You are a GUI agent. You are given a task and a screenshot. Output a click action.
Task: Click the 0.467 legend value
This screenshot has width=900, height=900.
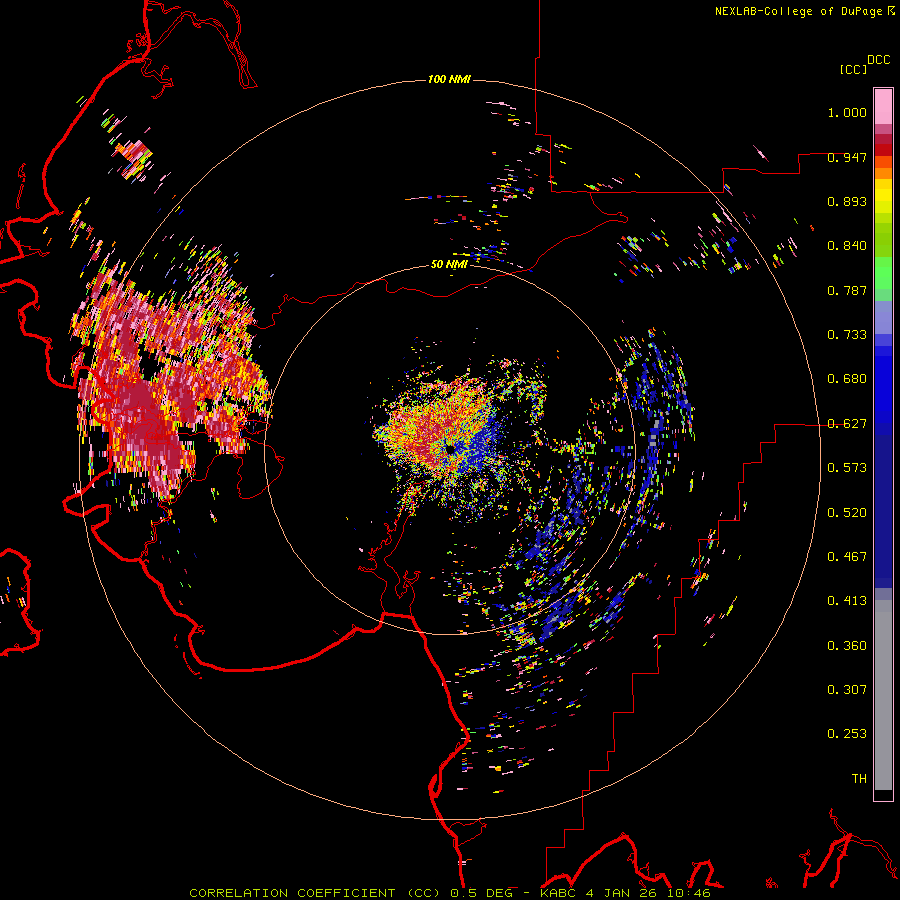click(847, 557)
